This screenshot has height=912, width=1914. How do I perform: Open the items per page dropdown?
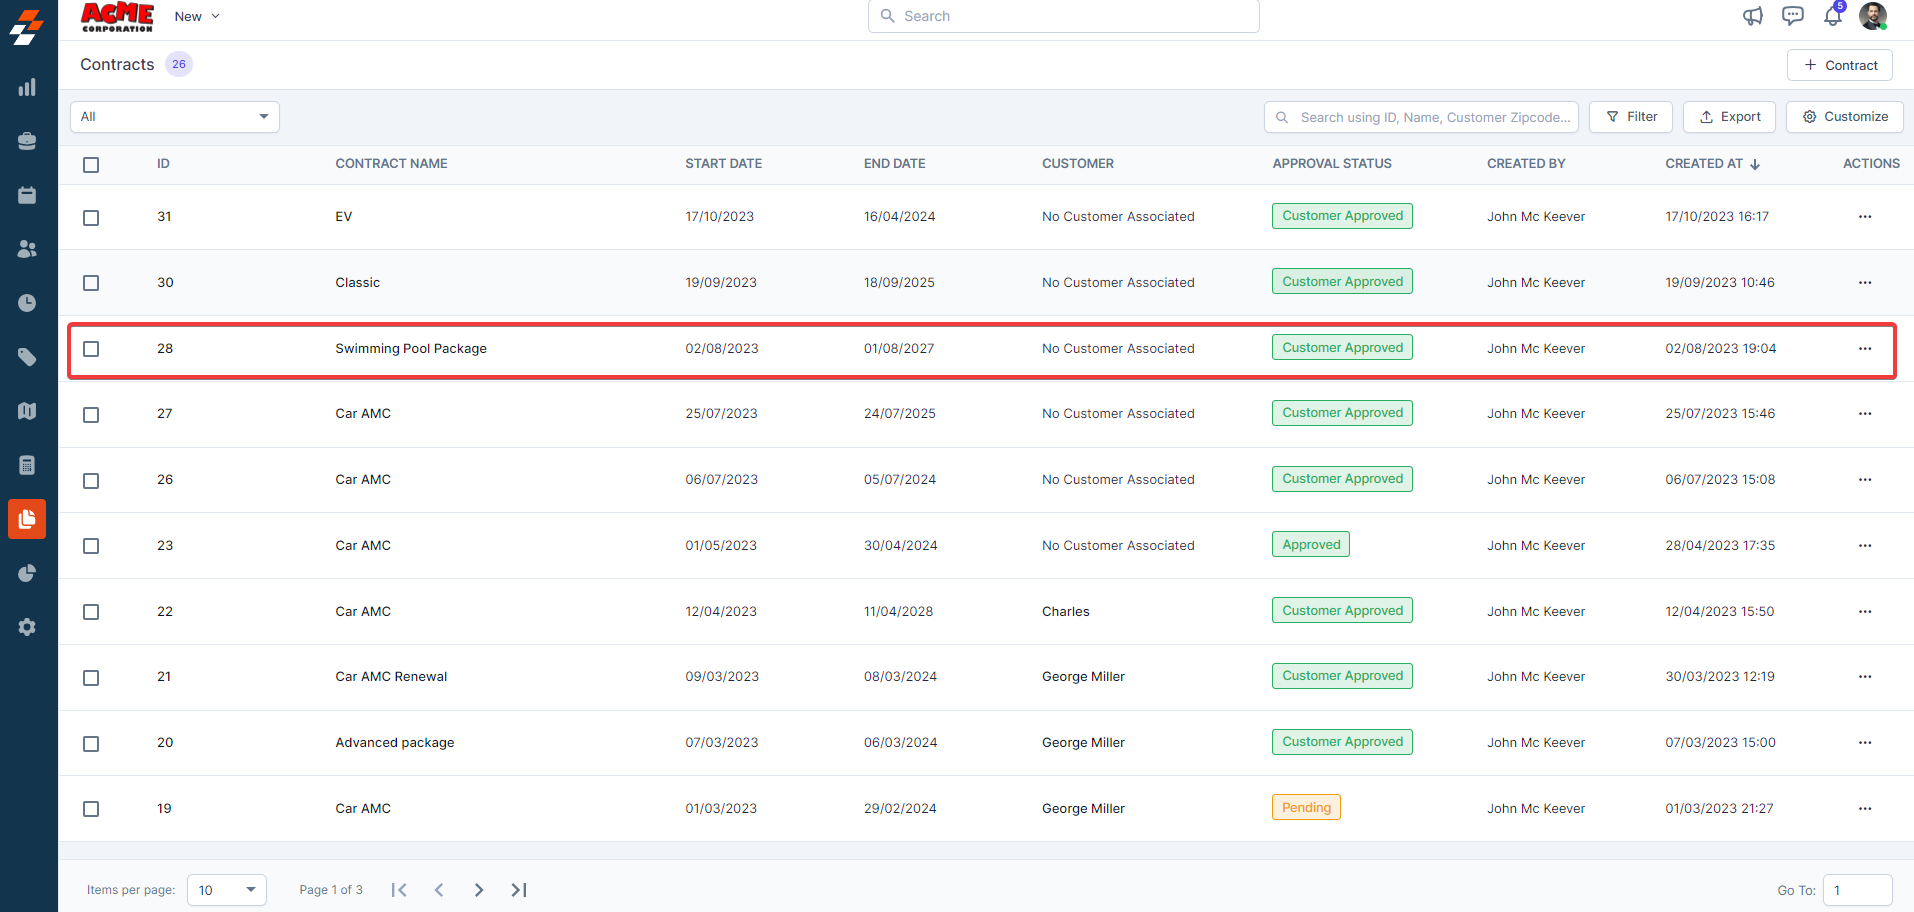[x=227, y=890]
